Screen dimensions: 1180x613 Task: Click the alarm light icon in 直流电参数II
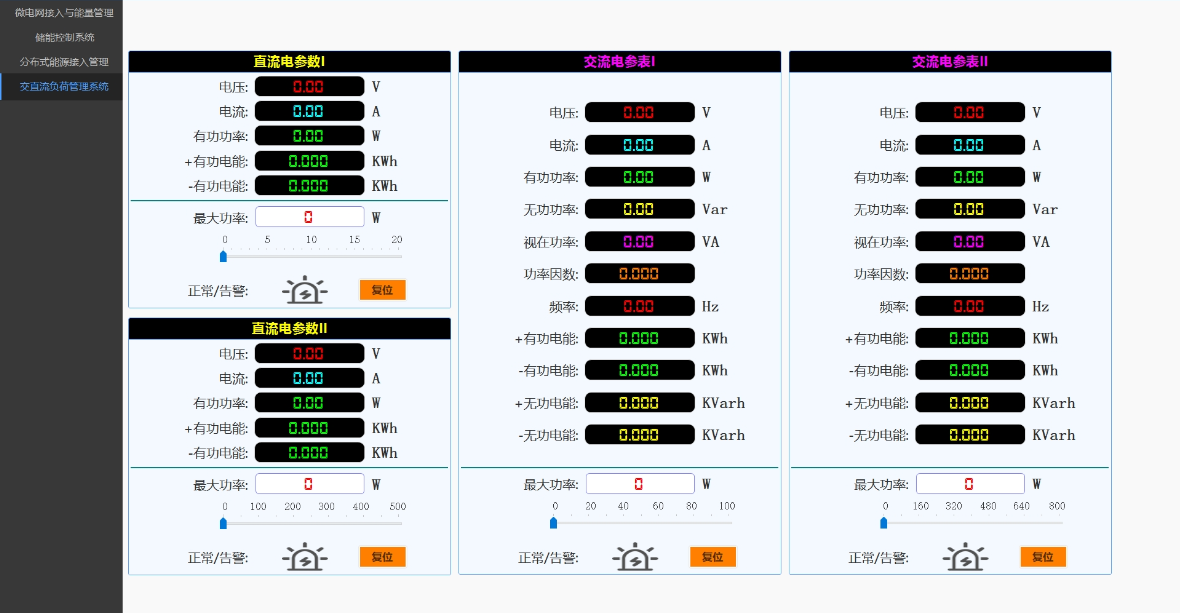[304, 558]
